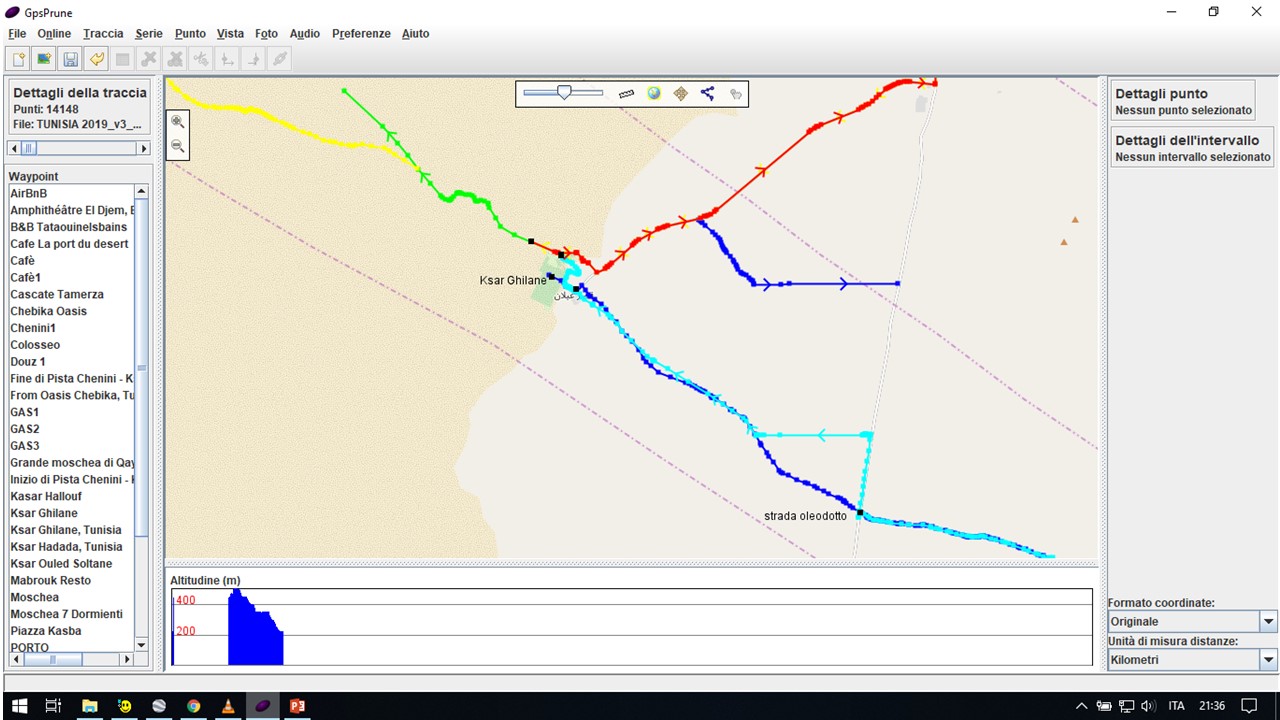Click the Add photos toolbar icon
This screenshot has width=1280, height=720.
click(45, 59)
